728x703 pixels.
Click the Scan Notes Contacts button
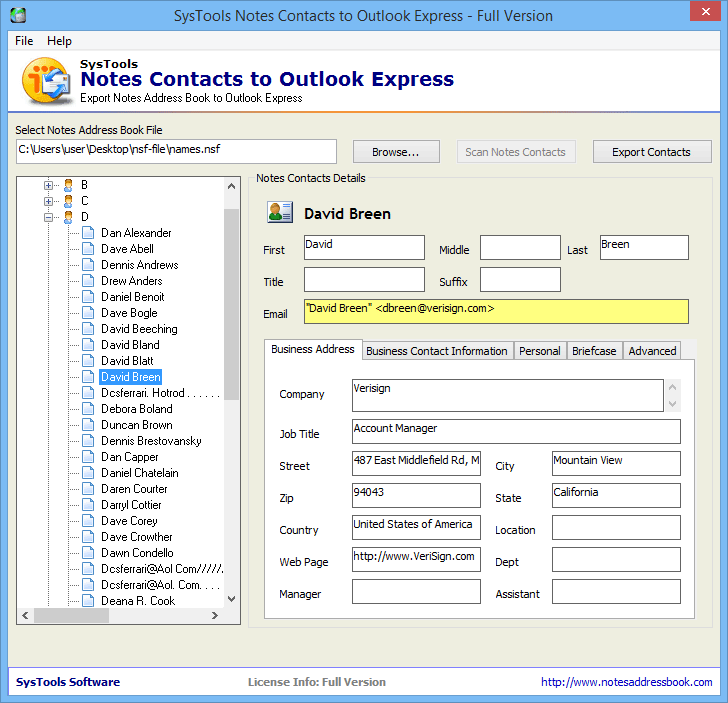pyautogui.click(x=516, y=152)
